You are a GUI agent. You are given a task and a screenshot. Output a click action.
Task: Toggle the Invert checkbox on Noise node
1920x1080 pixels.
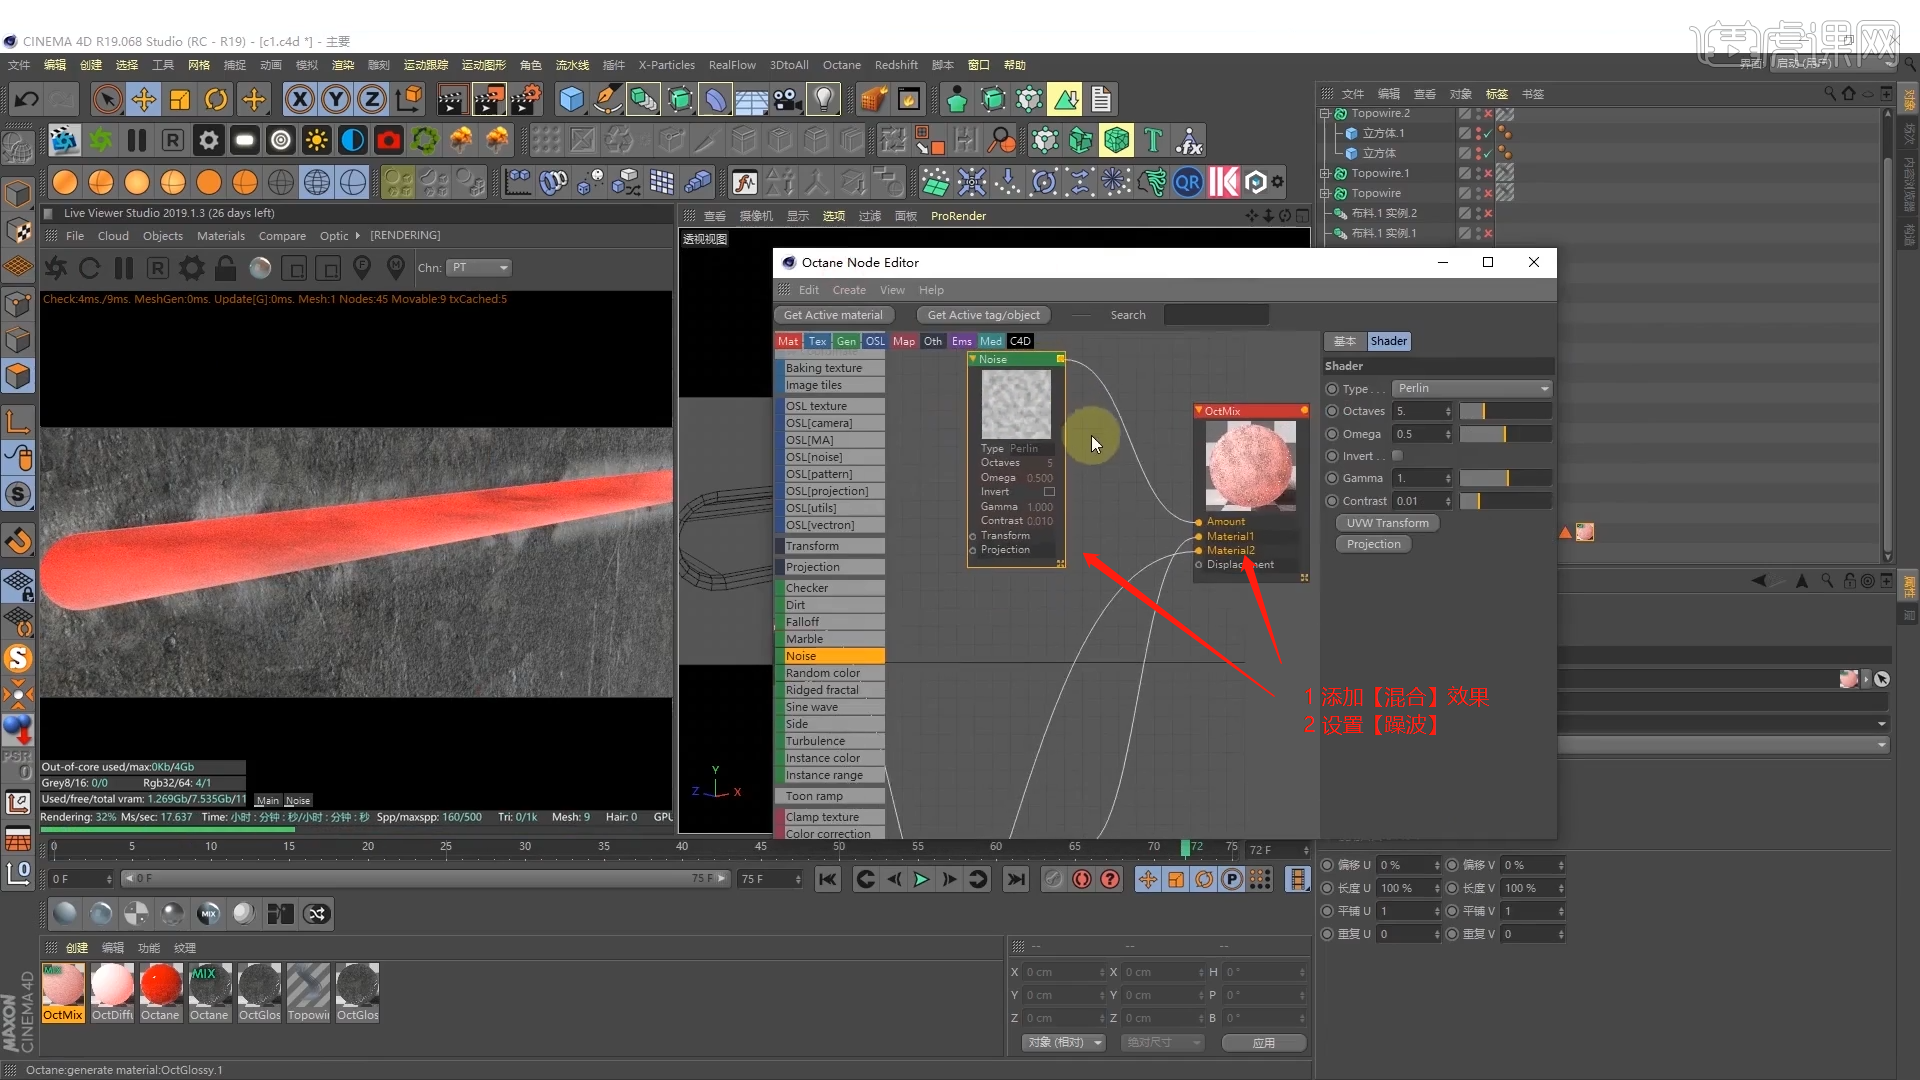point(1049,492)
